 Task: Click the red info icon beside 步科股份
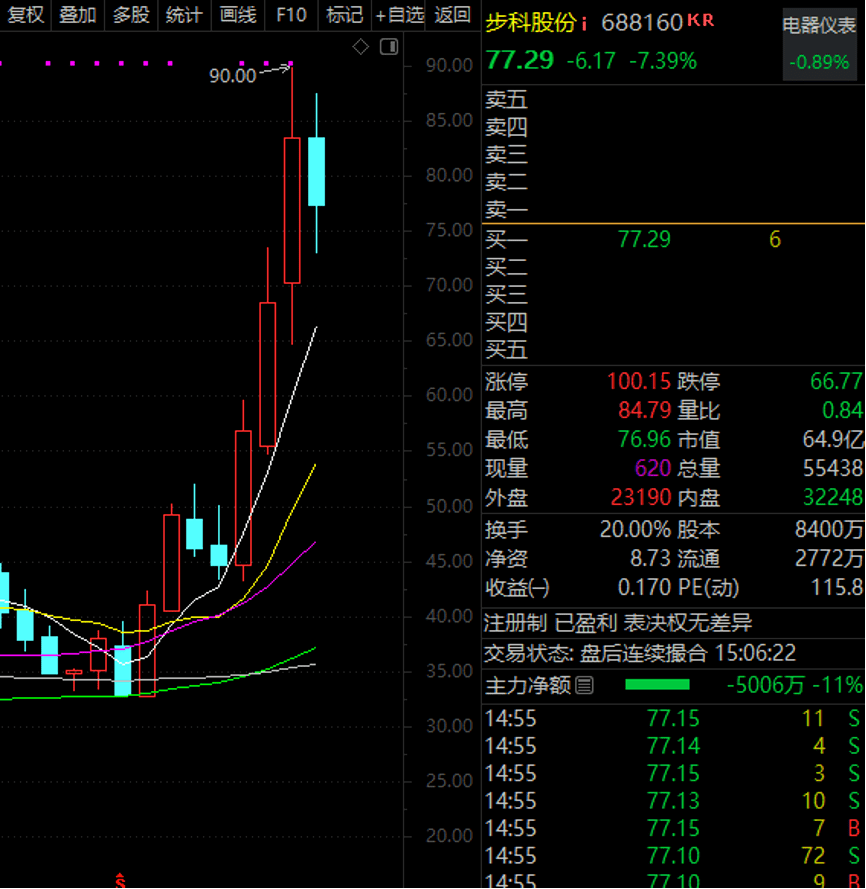tap(585, 22)
